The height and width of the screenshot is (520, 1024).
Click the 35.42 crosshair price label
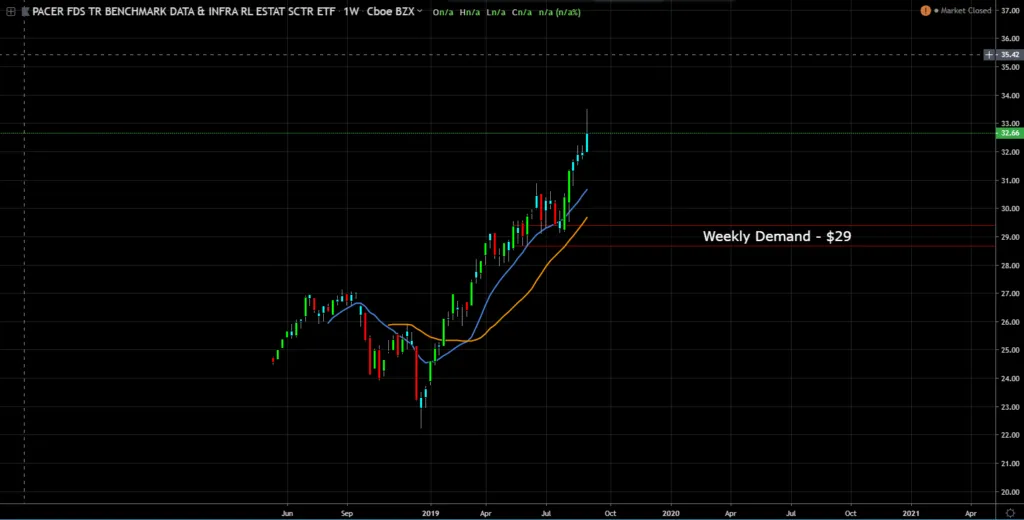pos(1010,55)
